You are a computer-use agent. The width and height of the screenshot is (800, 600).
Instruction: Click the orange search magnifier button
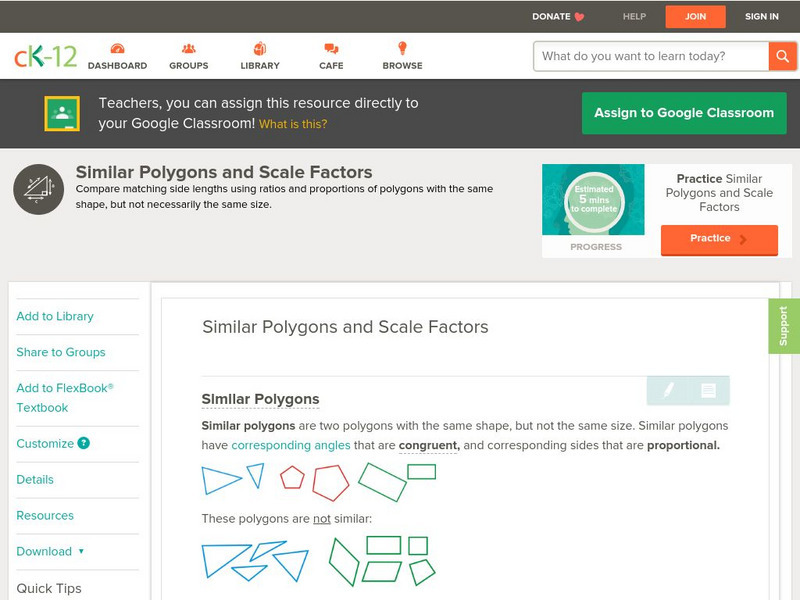pyautogui.click(x=781, y=56)
